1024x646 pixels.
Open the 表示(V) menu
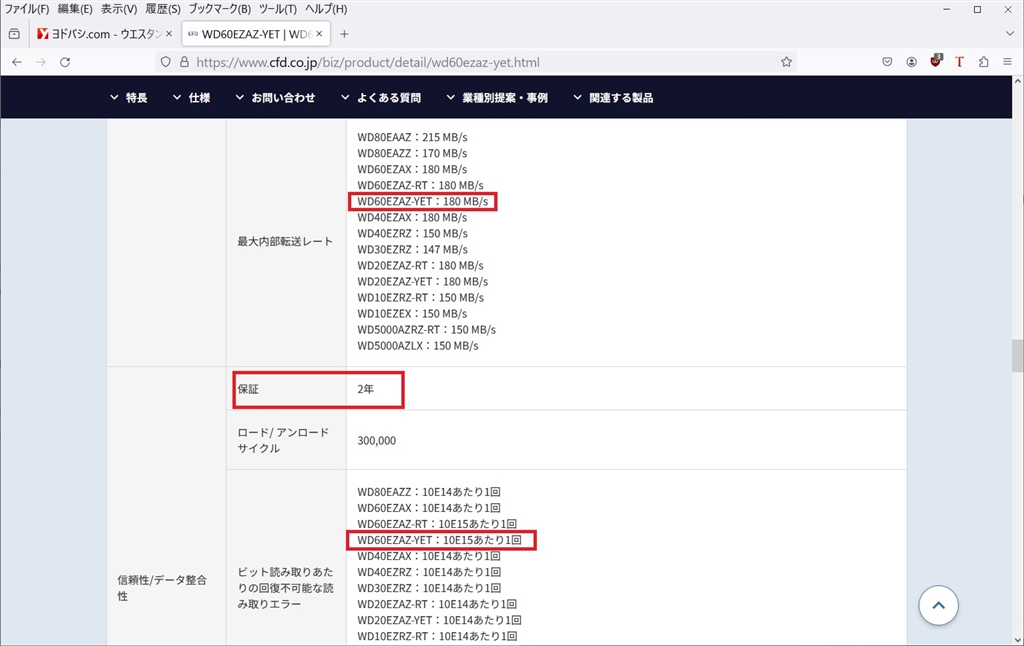[119, 9]
